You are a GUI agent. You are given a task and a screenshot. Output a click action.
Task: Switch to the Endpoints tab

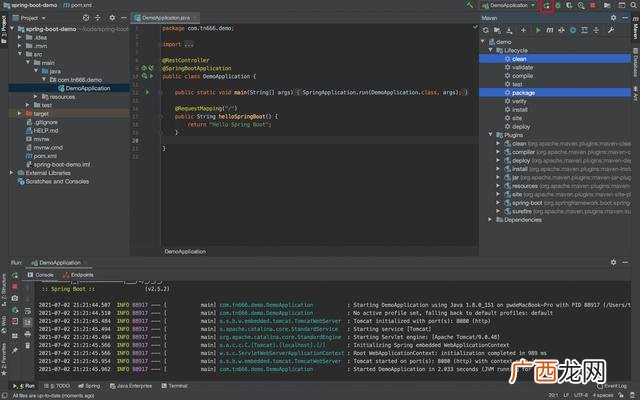(x=78, y=275)
